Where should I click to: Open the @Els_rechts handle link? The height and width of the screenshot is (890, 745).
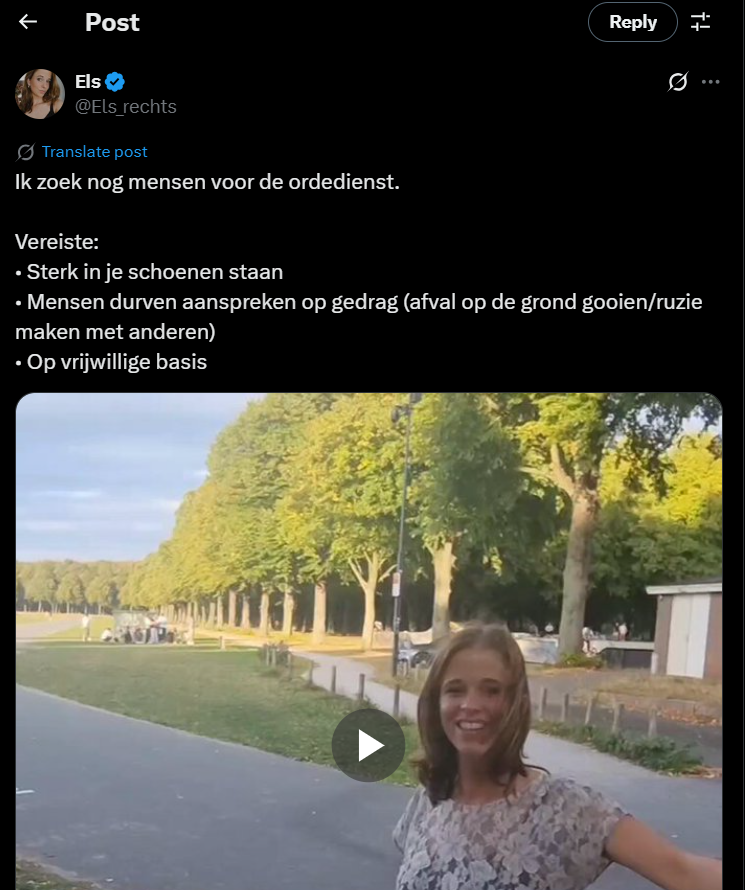[x=125, y=107]
